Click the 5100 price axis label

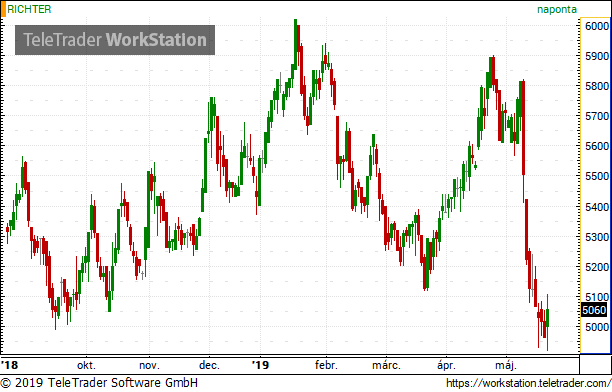597,297
